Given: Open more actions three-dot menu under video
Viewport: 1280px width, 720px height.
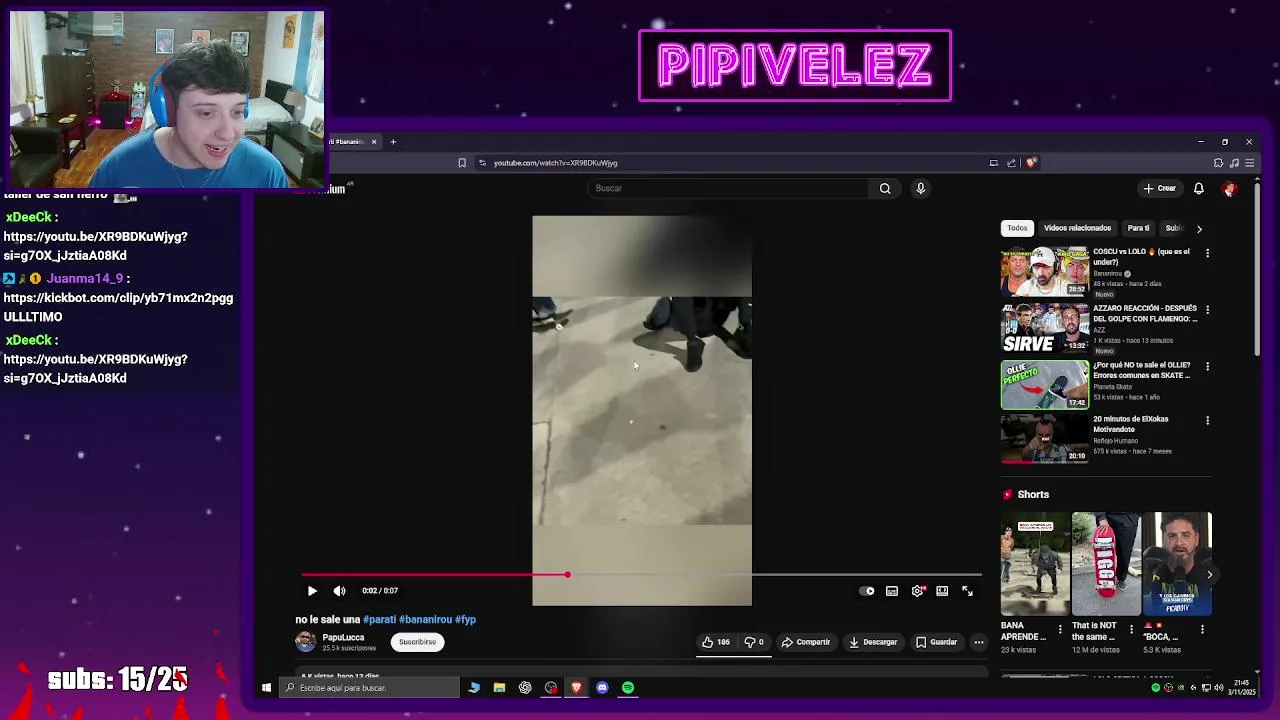Looking at the screenshot, I should (979, 642).
